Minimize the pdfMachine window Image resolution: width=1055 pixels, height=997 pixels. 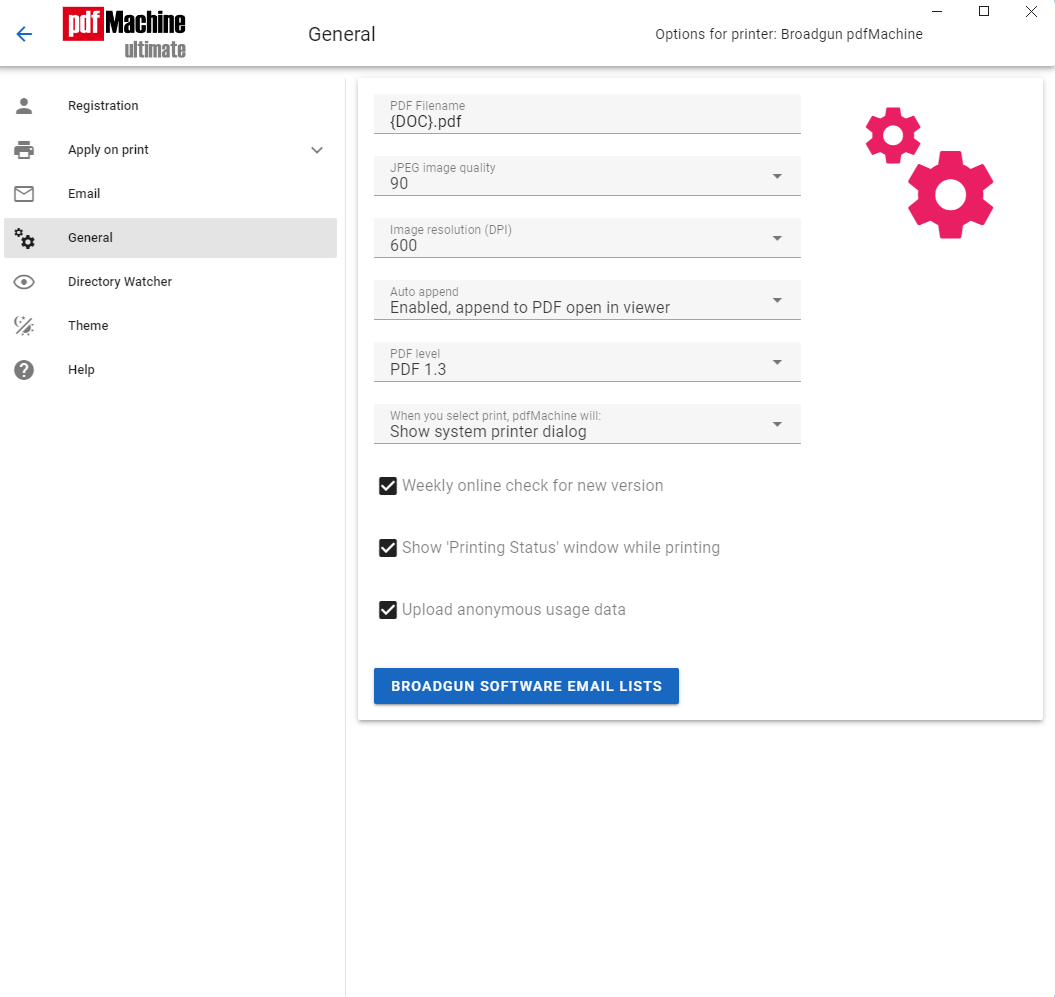coord(937,11)
